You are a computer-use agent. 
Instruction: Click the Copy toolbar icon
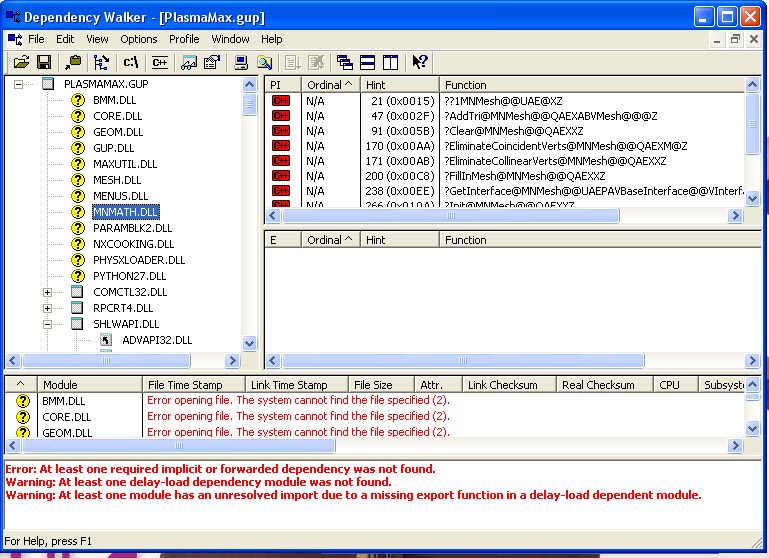click(74, 62)
